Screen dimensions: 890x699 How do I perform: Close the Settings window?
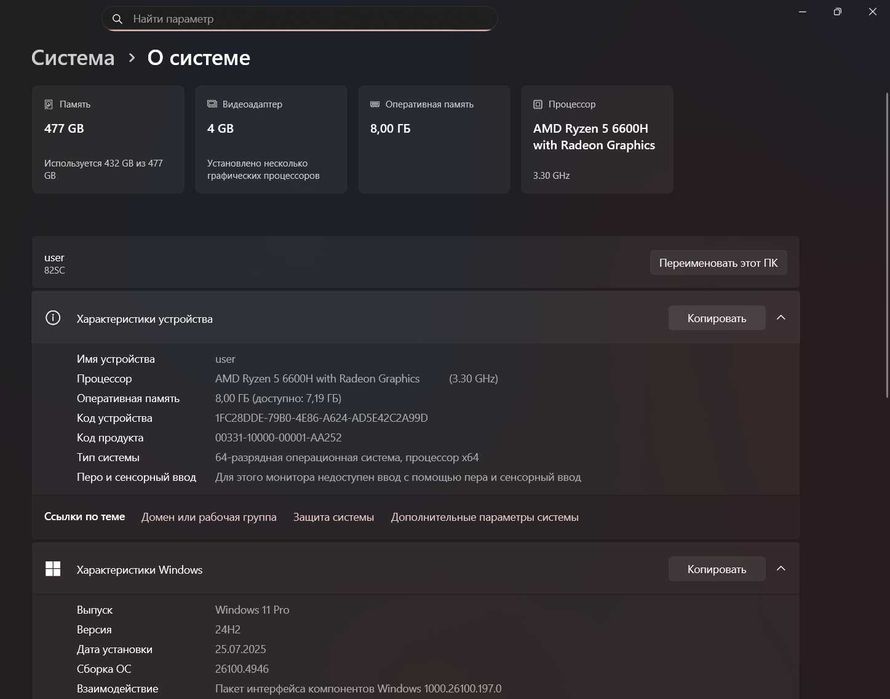pos(872,12)
